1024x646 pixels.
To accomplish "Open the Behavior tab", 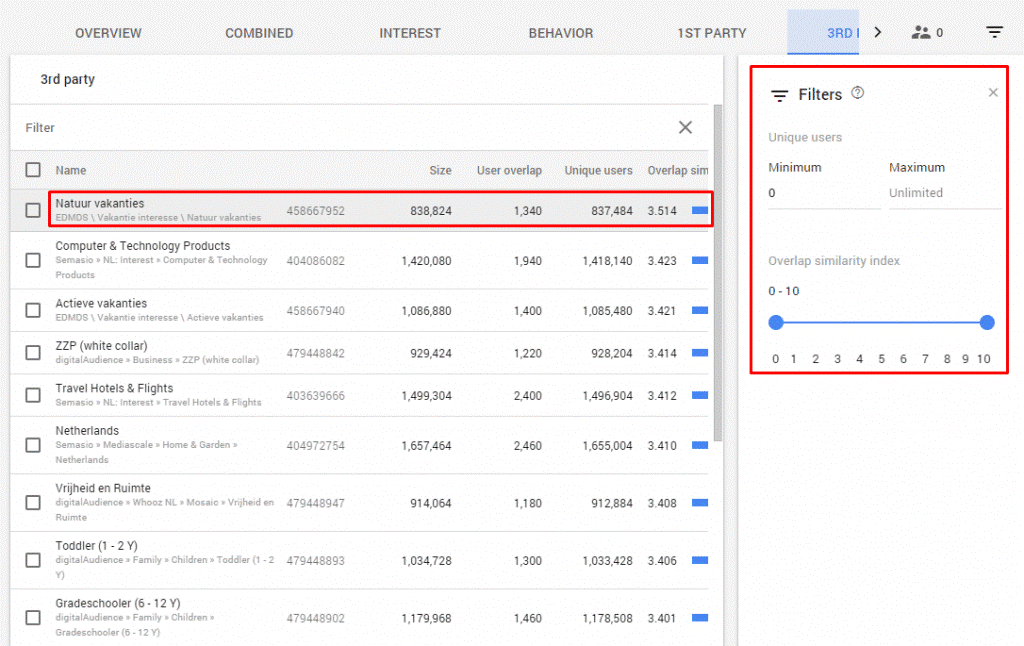I will click(x=560, y=33).
